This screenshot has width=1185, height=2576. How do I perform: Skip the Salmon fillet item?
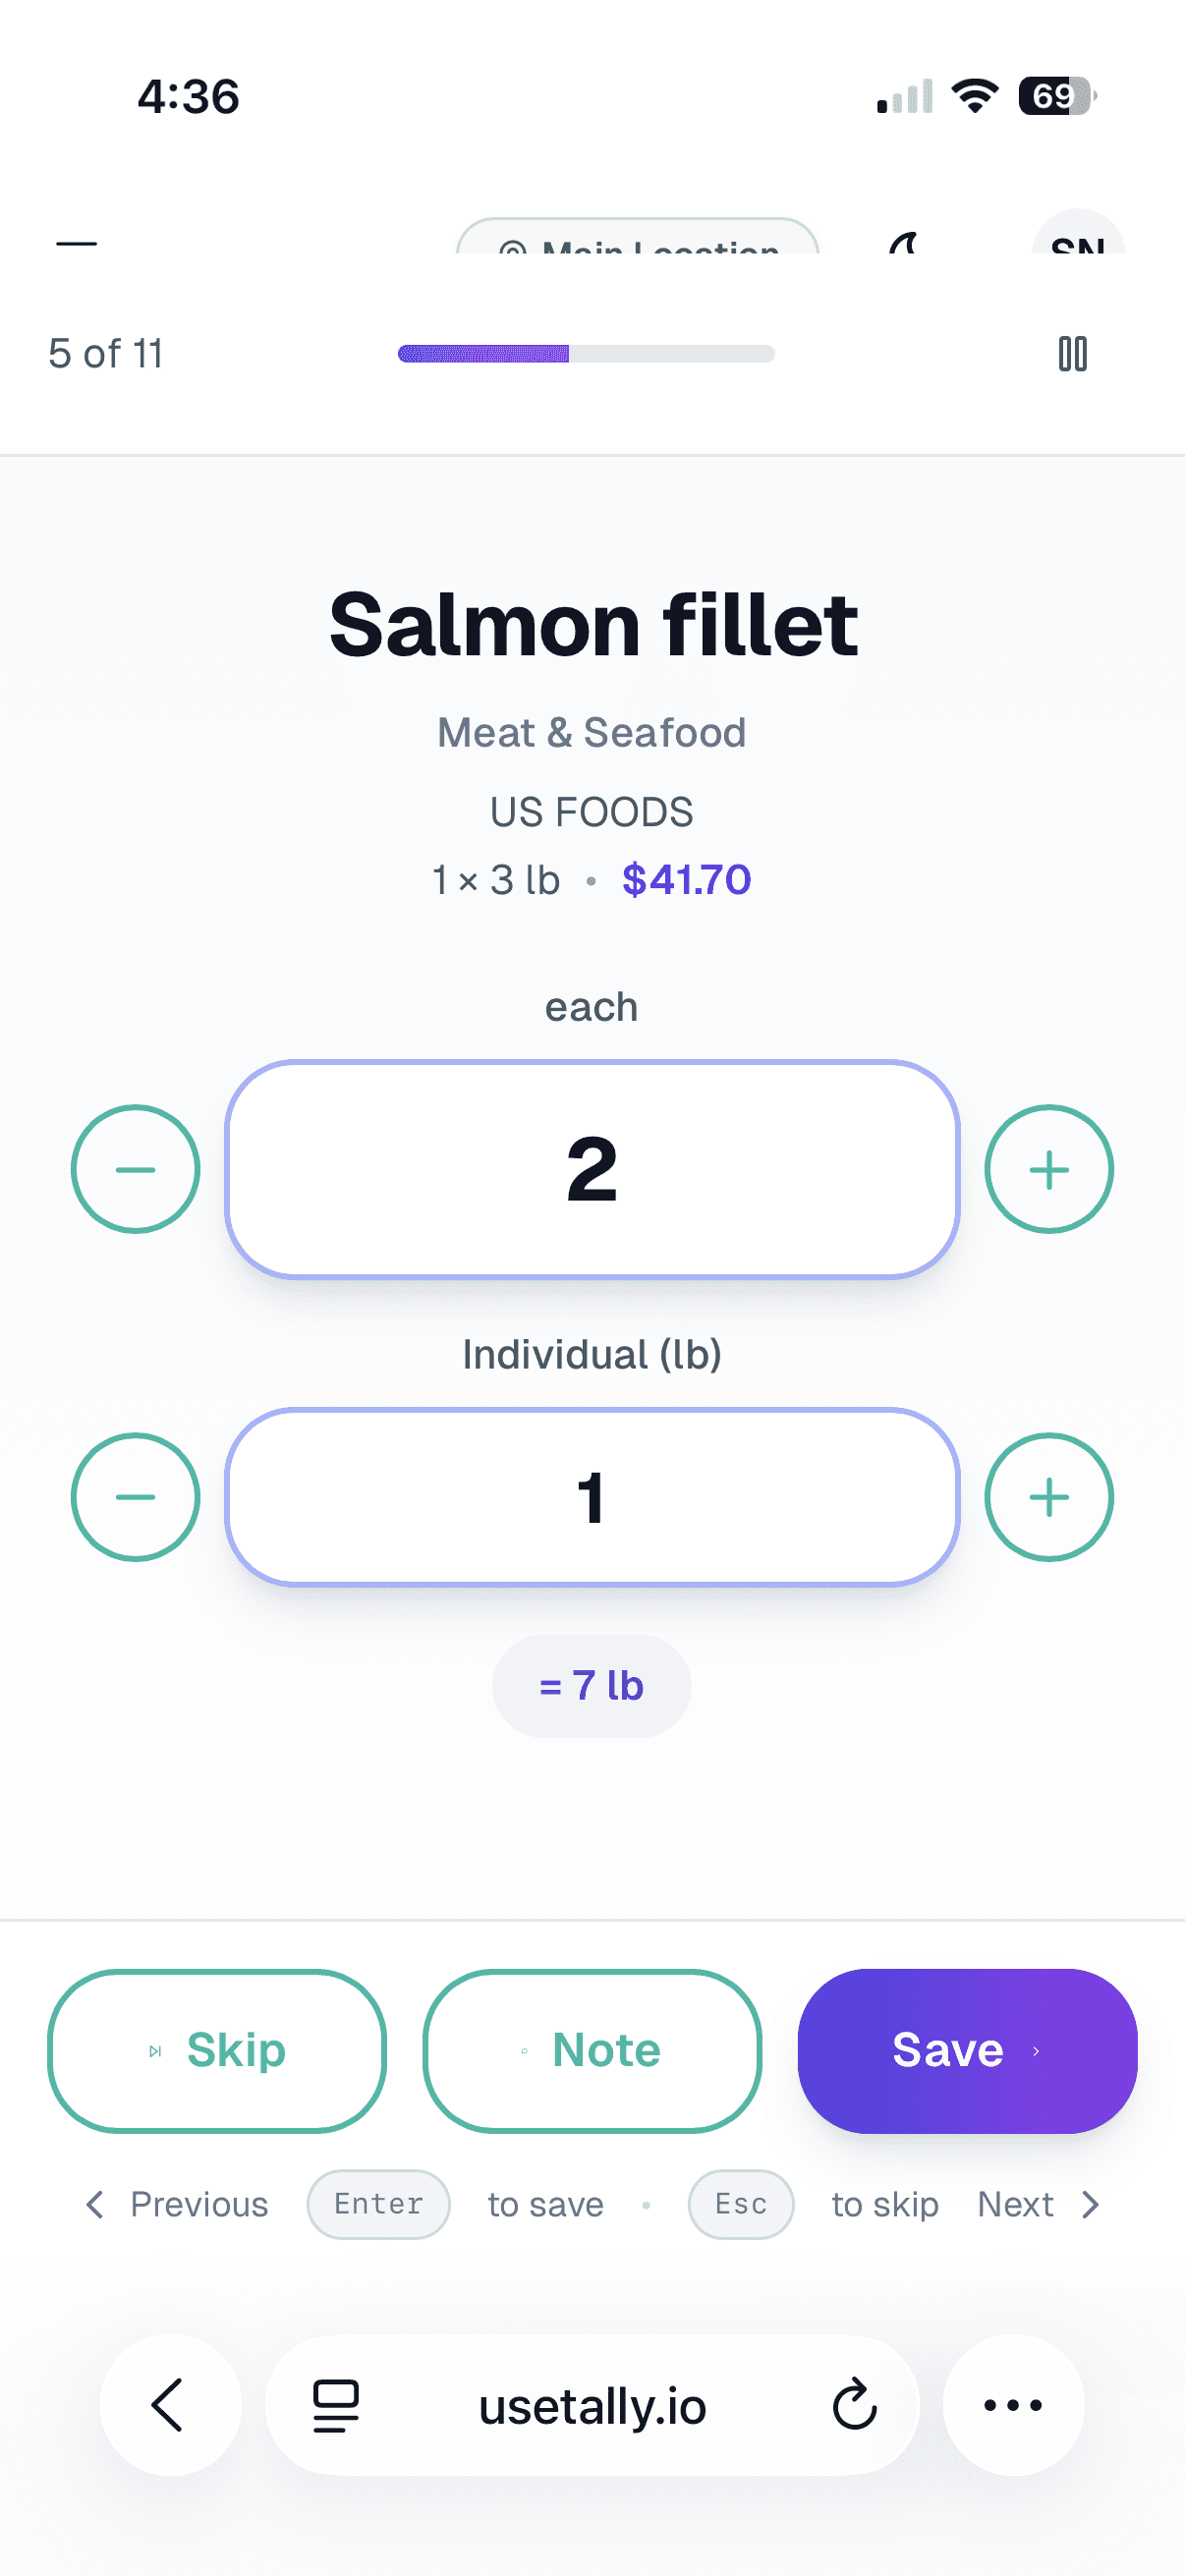pos(216,2050)
